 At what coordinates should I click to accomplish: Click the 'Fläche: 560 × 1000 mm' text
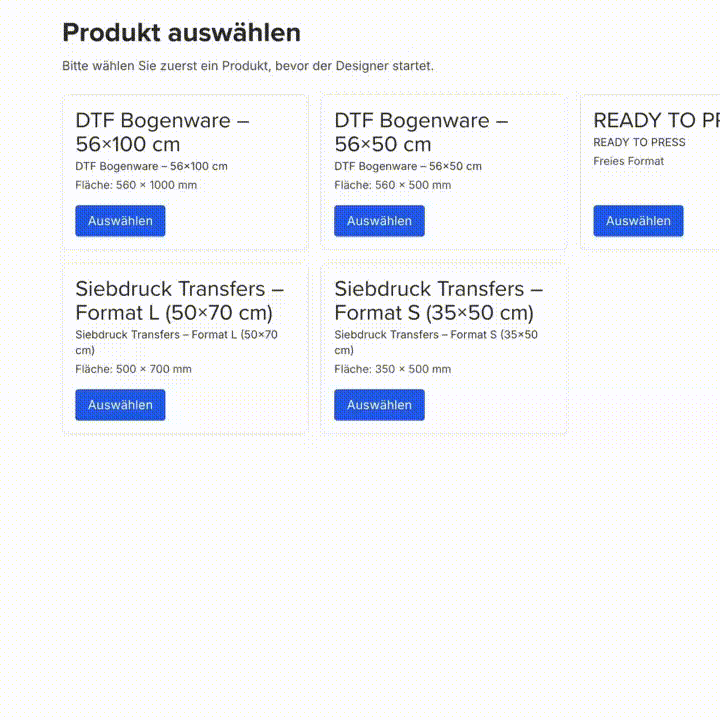coord(136,185)
